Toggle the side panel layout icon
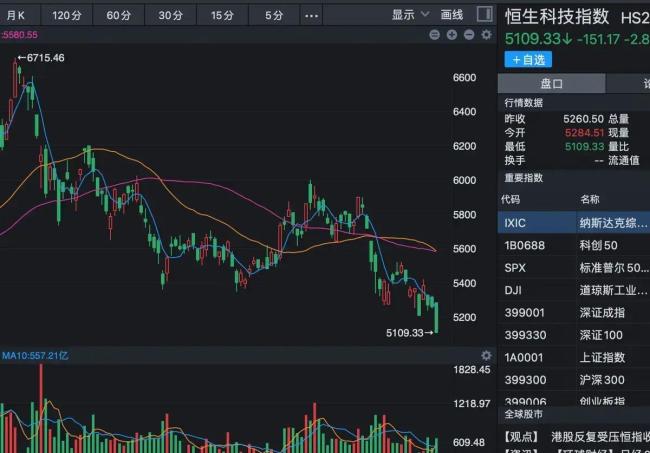The width and height of the screenshot is (650, 453). (484, 14)
